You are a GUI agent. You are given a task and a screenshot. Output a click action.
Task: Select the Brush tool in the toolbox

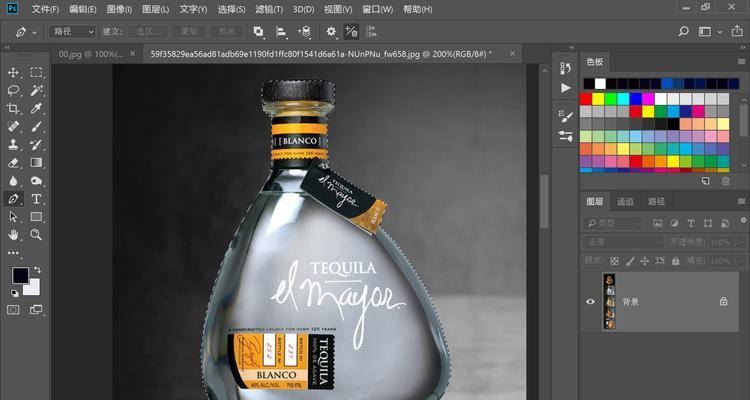(36, 127)
